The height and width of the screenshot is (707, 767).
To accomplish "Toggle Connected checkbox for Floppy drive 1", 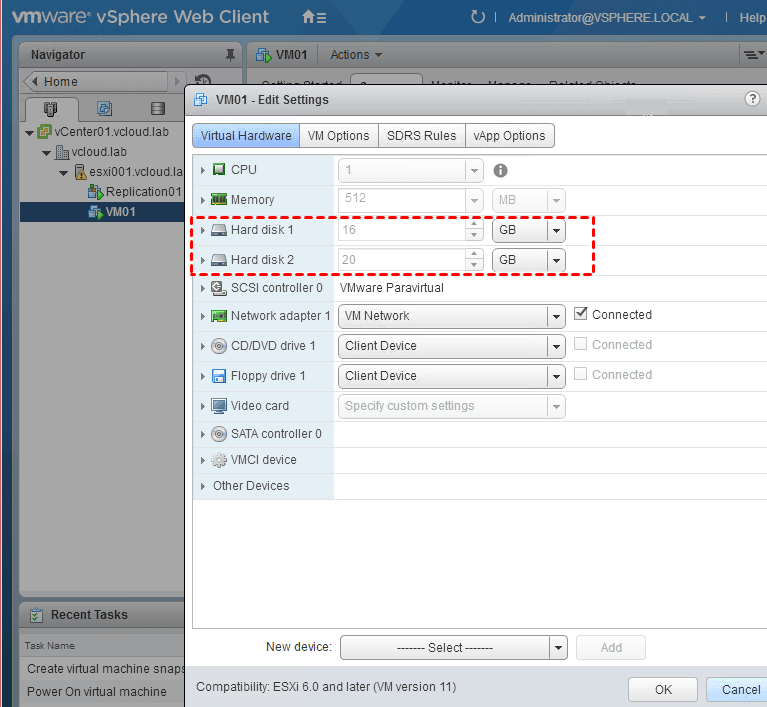I will (581, 374).
